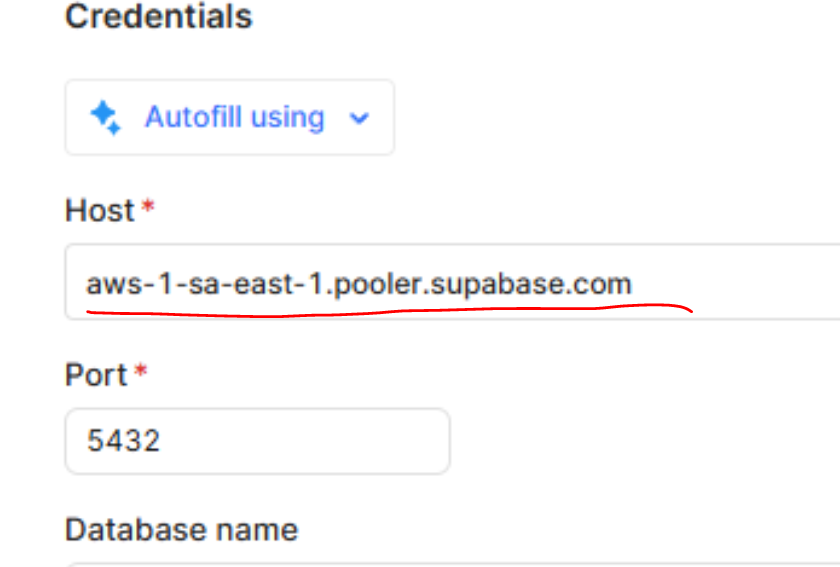The width and height of the screenshot is (840, 567).
Task: Click the red asterisk beside Port
Action: click(141, 372)
